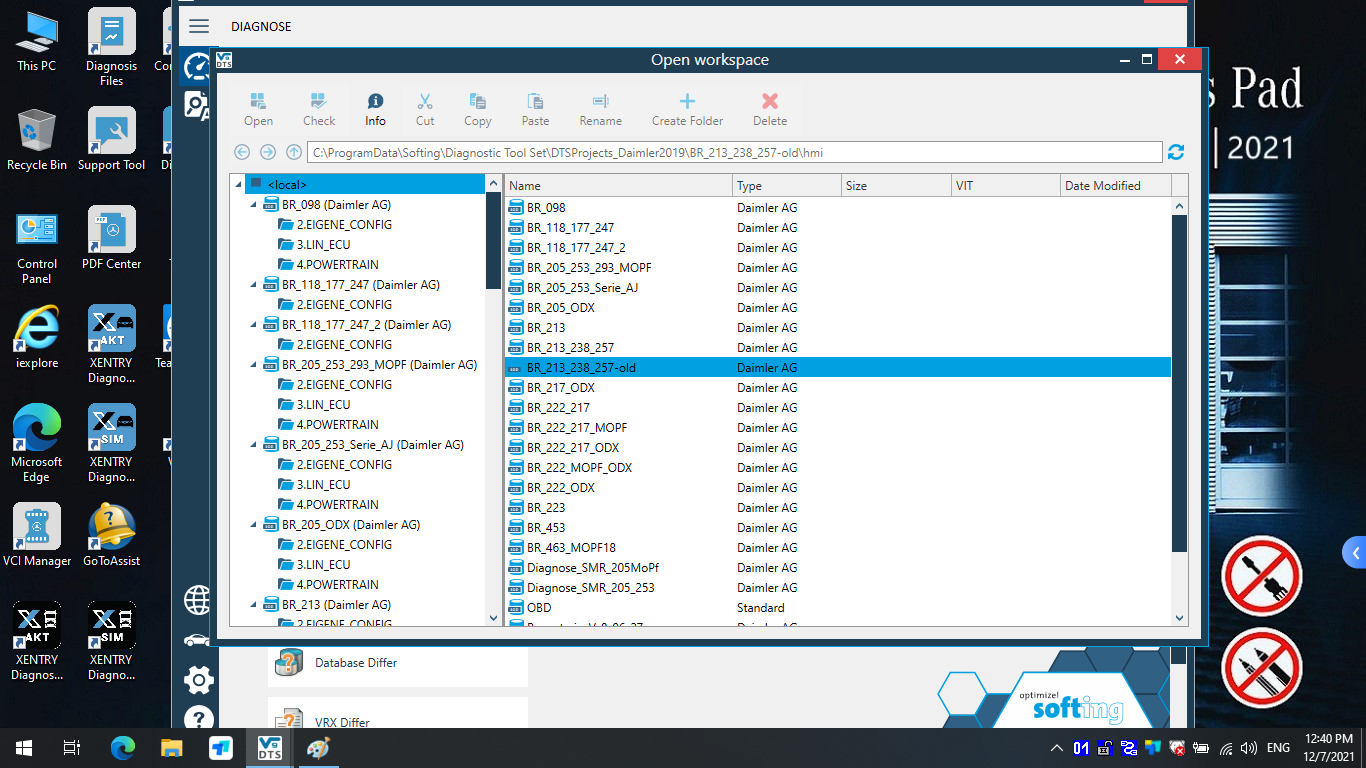Select 2.EIGENE_CONFIG under BR_205_ODX

[335, 545]
